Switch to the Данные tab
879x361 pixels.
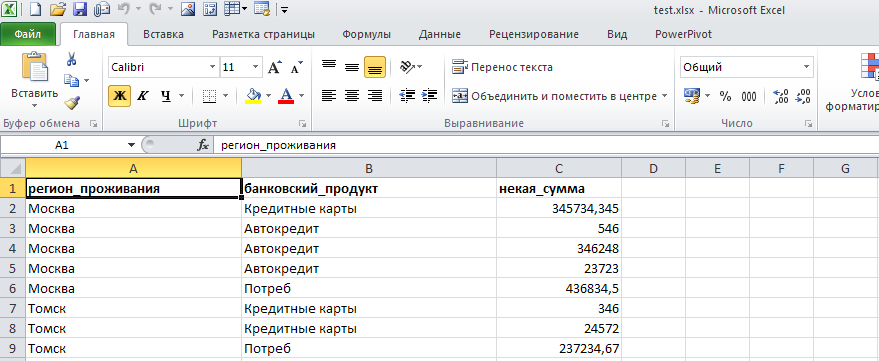pyautogui.click(x=440, y=34)
